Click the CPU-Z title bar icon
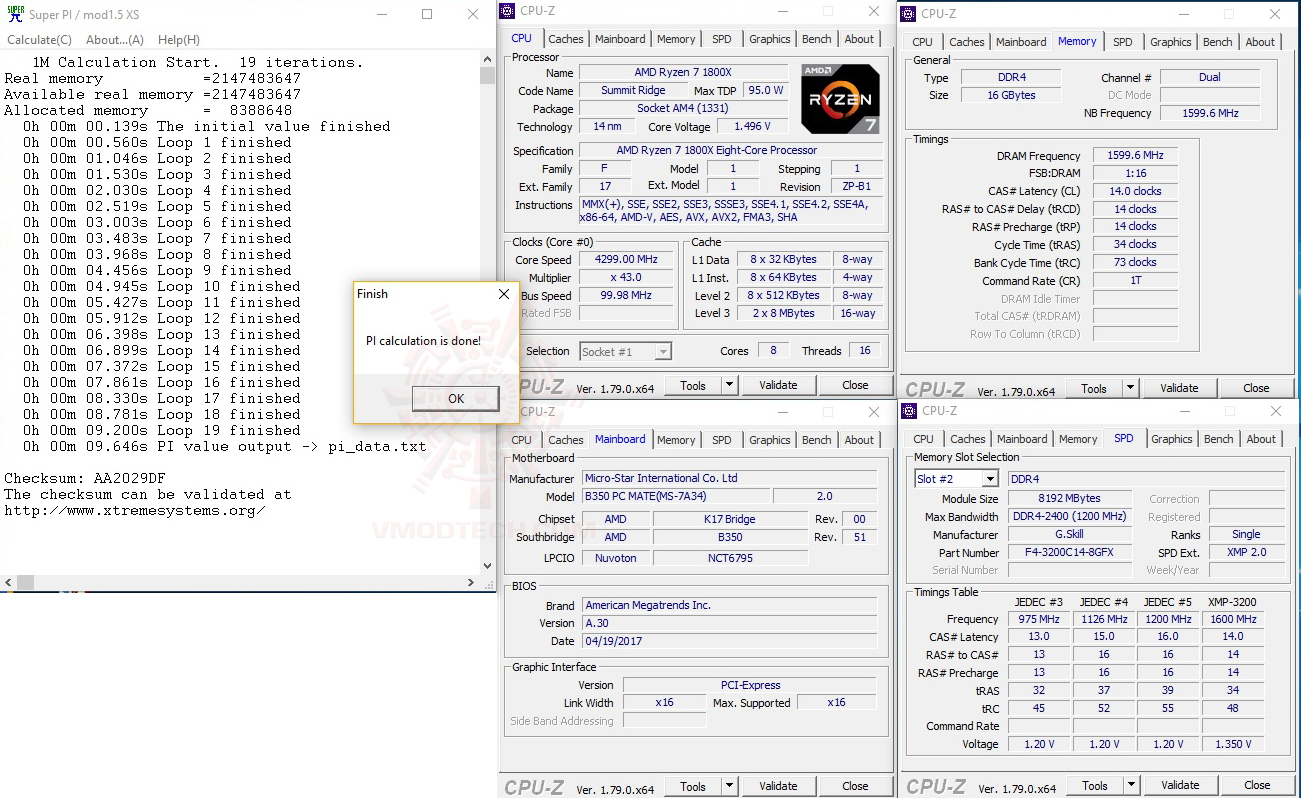 (508, 10)
